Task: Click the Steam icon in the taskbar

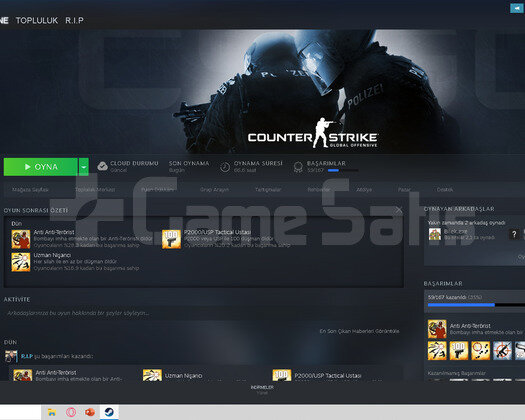Action: 109,412
